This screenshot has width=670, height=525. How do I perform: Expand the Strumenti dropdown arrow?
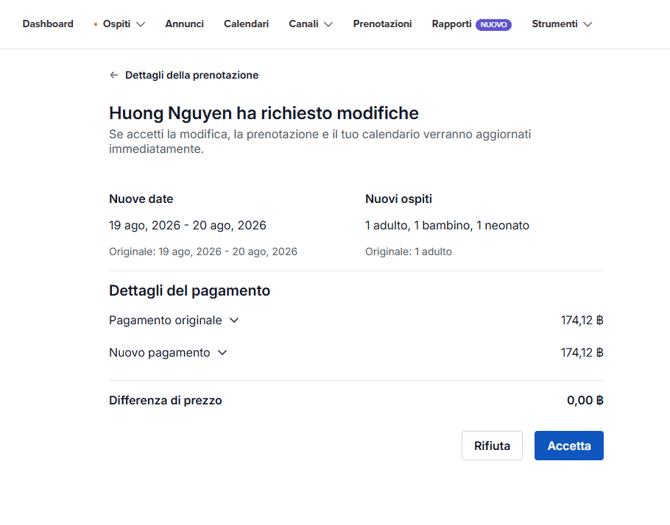point(587,24)
